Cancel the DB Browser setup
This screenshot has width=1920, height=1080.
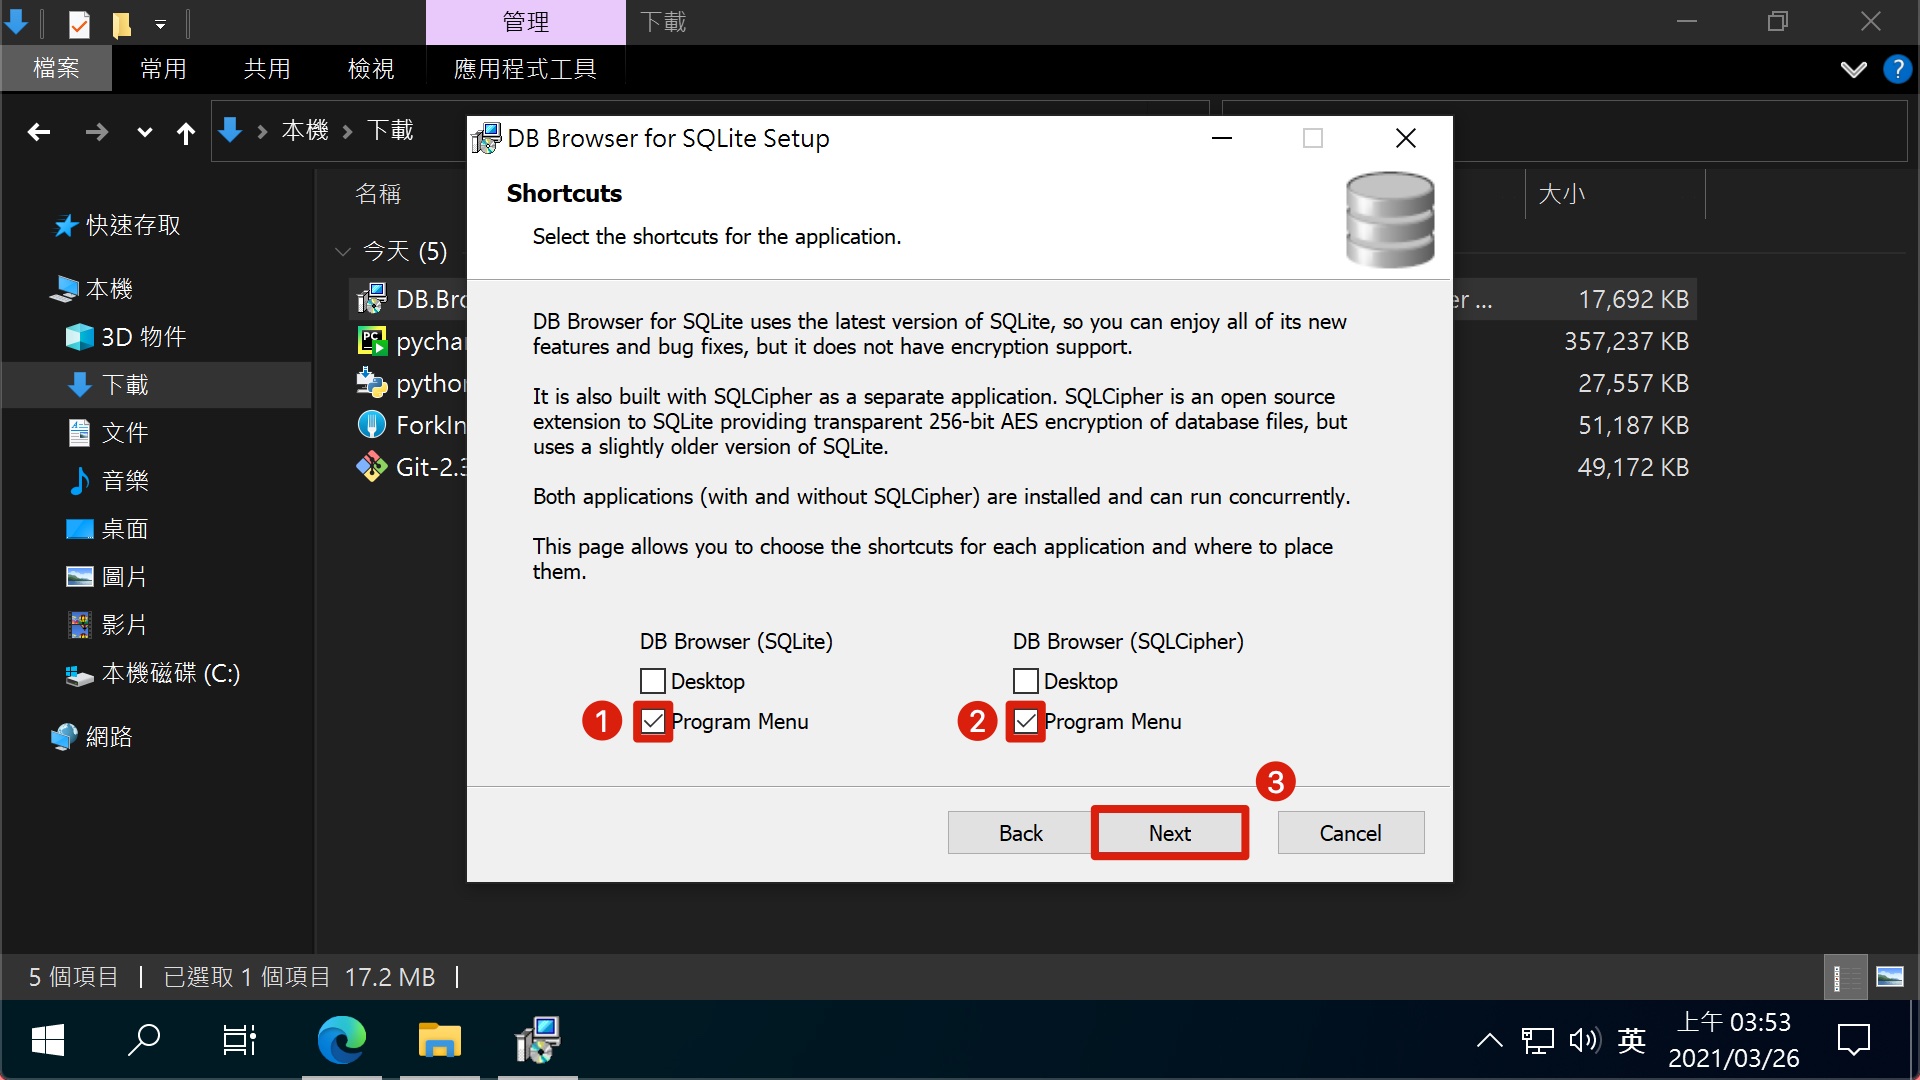click(1351, 833)
